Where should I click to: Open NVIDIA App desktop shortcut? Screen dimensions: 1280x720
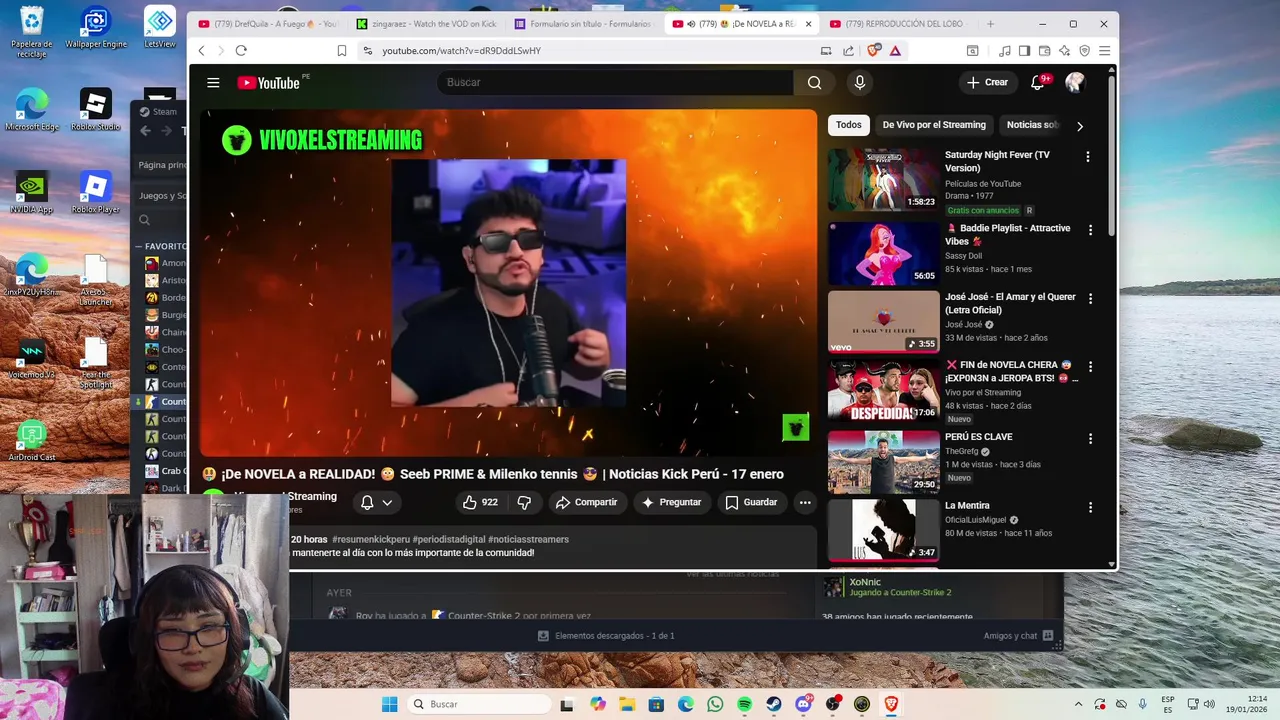point(32,192)
